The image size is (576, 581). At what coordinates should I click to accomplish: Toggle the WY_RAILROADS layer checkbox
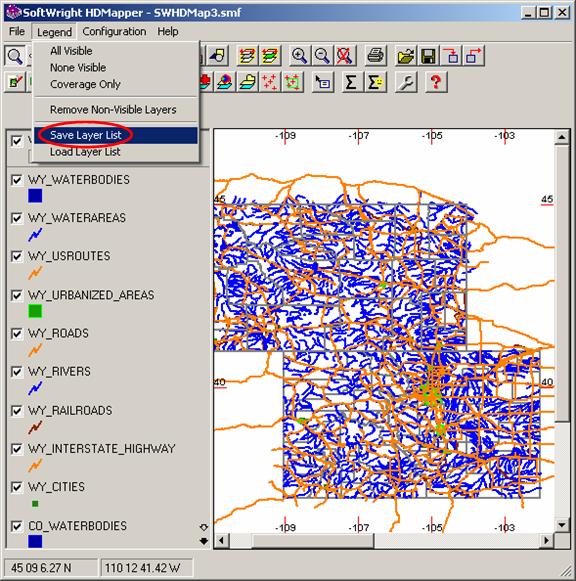tap(17, 411)
